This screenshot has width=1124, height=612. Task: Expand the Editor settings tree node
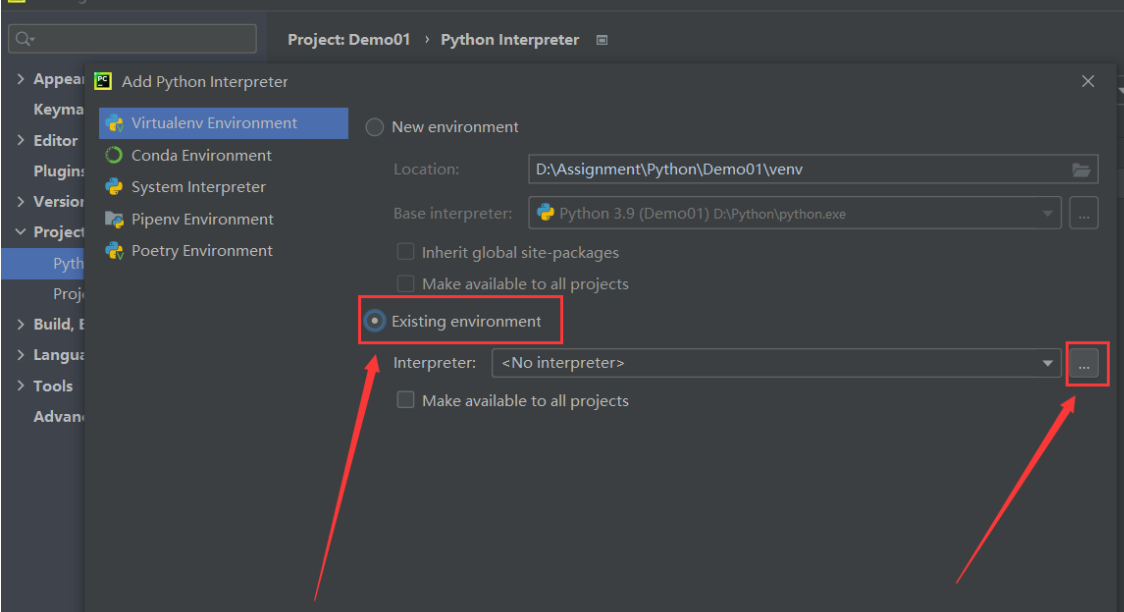click(21, 140)
